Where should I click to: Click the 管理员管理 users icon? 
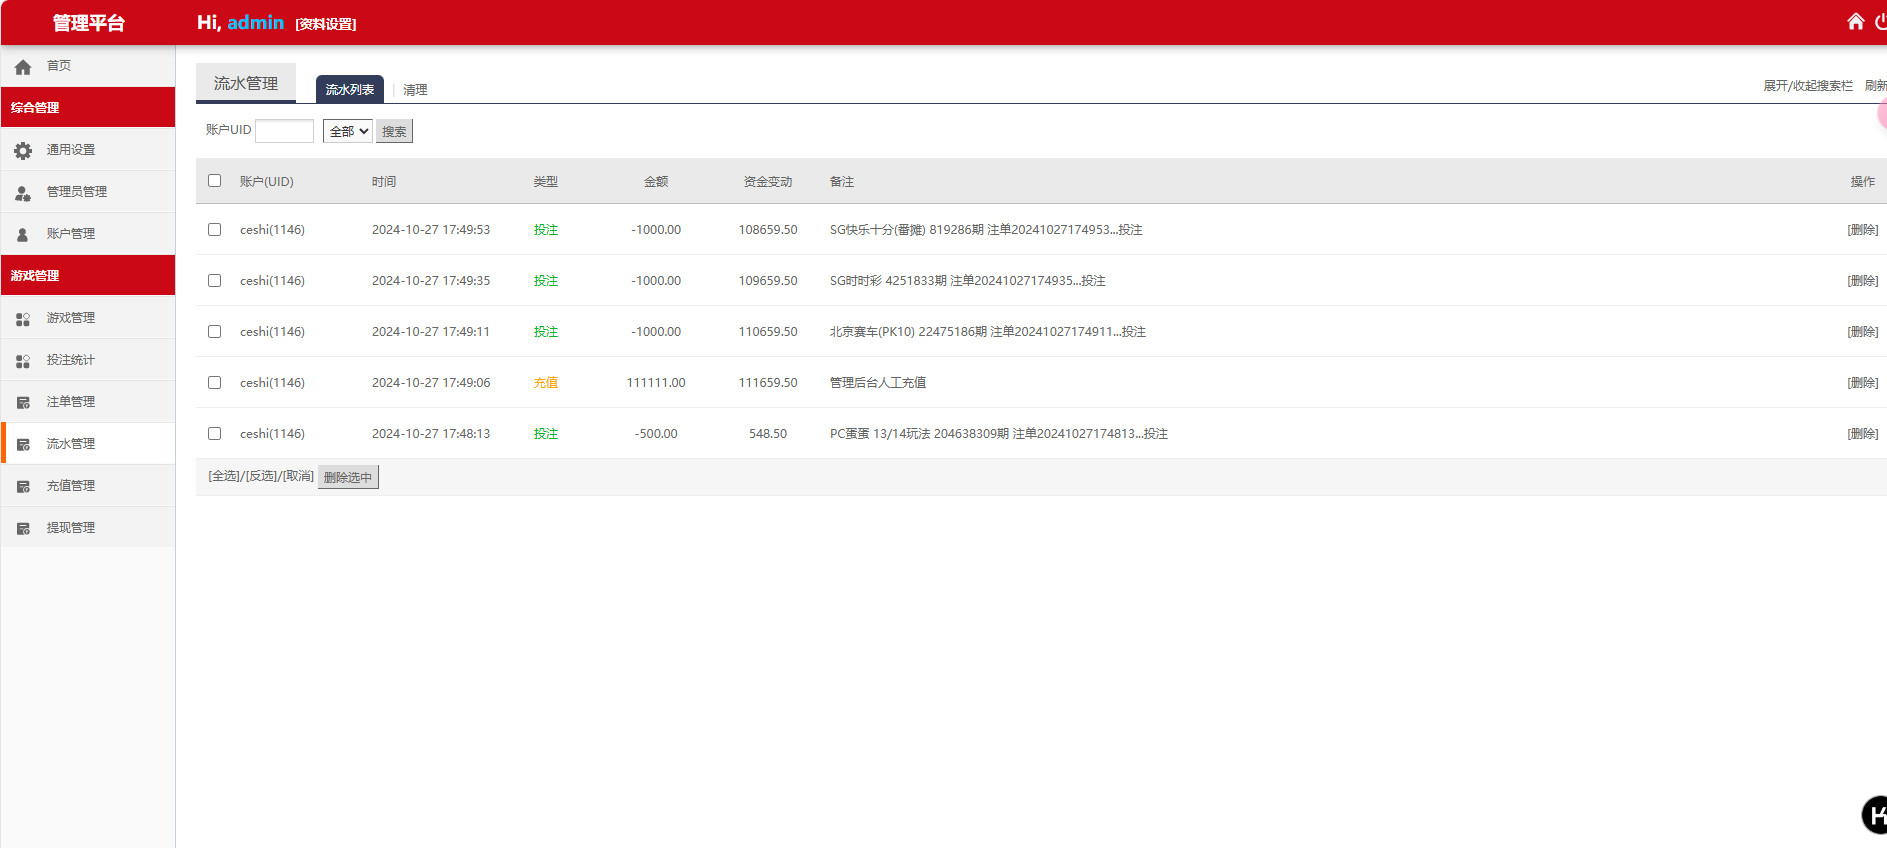coord(23,192)
